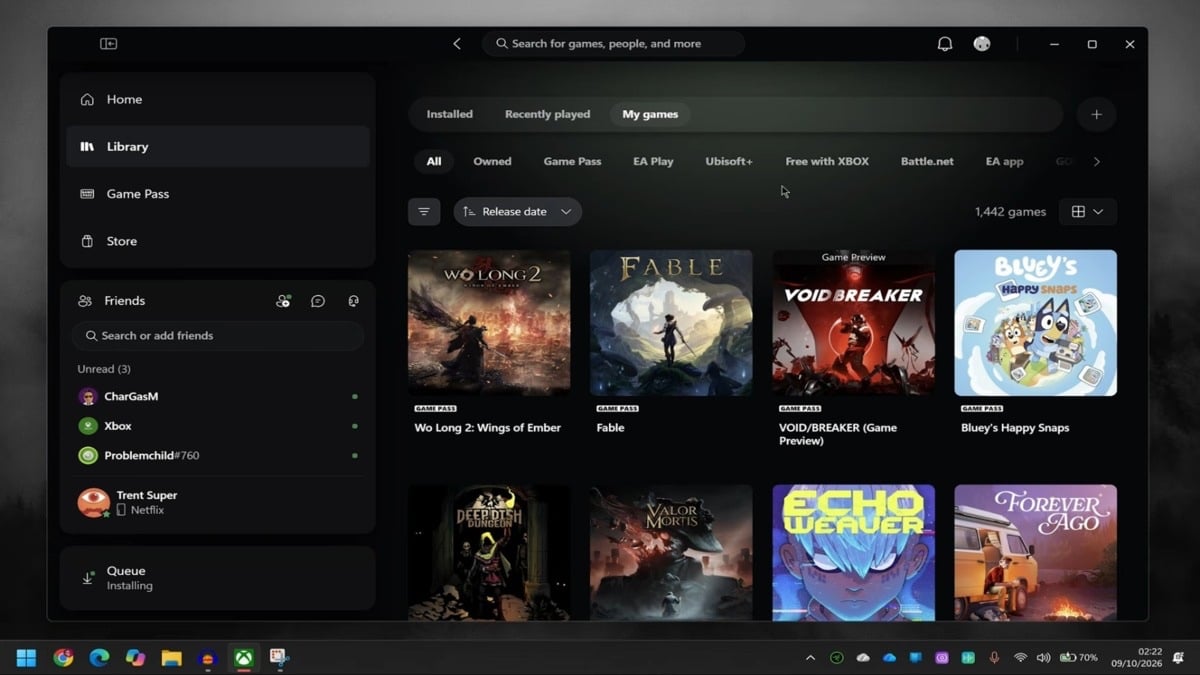Go to Home in sidebar

pos(218,99)
